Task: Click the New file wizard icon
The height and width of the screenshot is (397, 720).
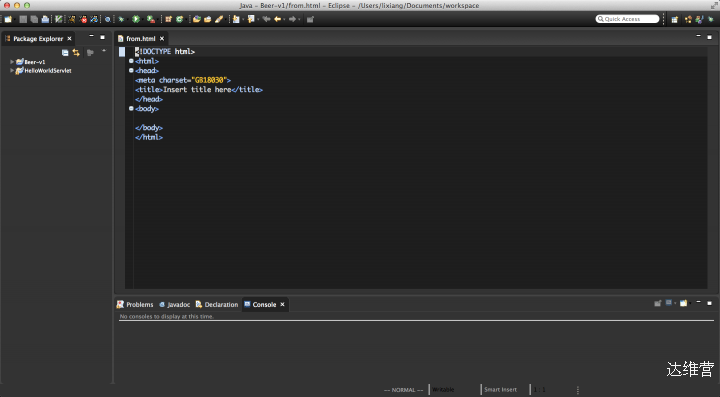Action: [x=8, y=19]
